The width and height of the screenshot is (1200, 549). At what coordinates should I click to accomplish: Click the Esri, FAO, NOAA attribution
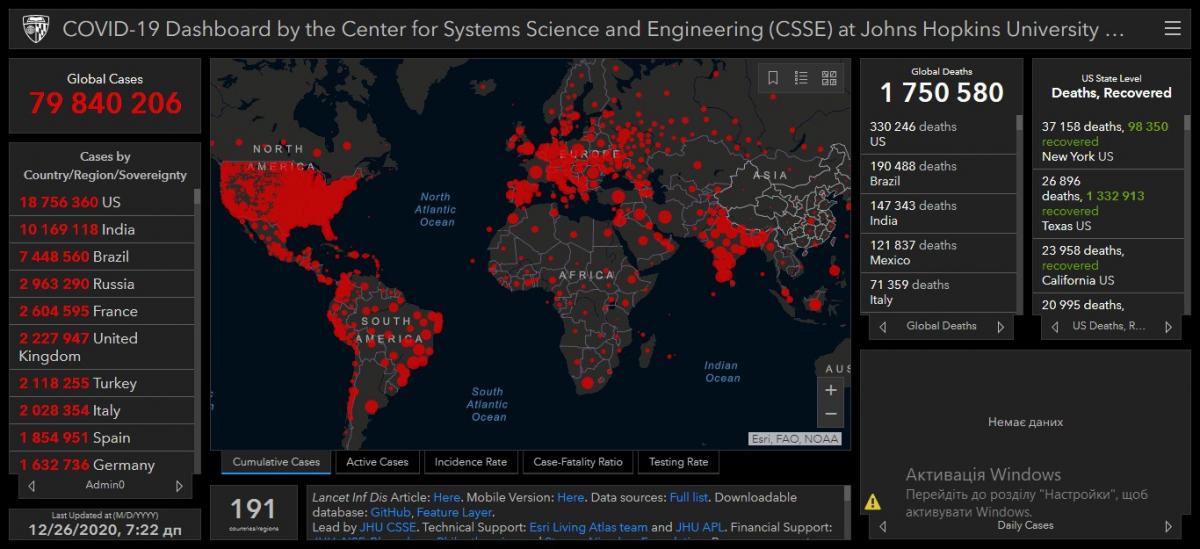795,438
